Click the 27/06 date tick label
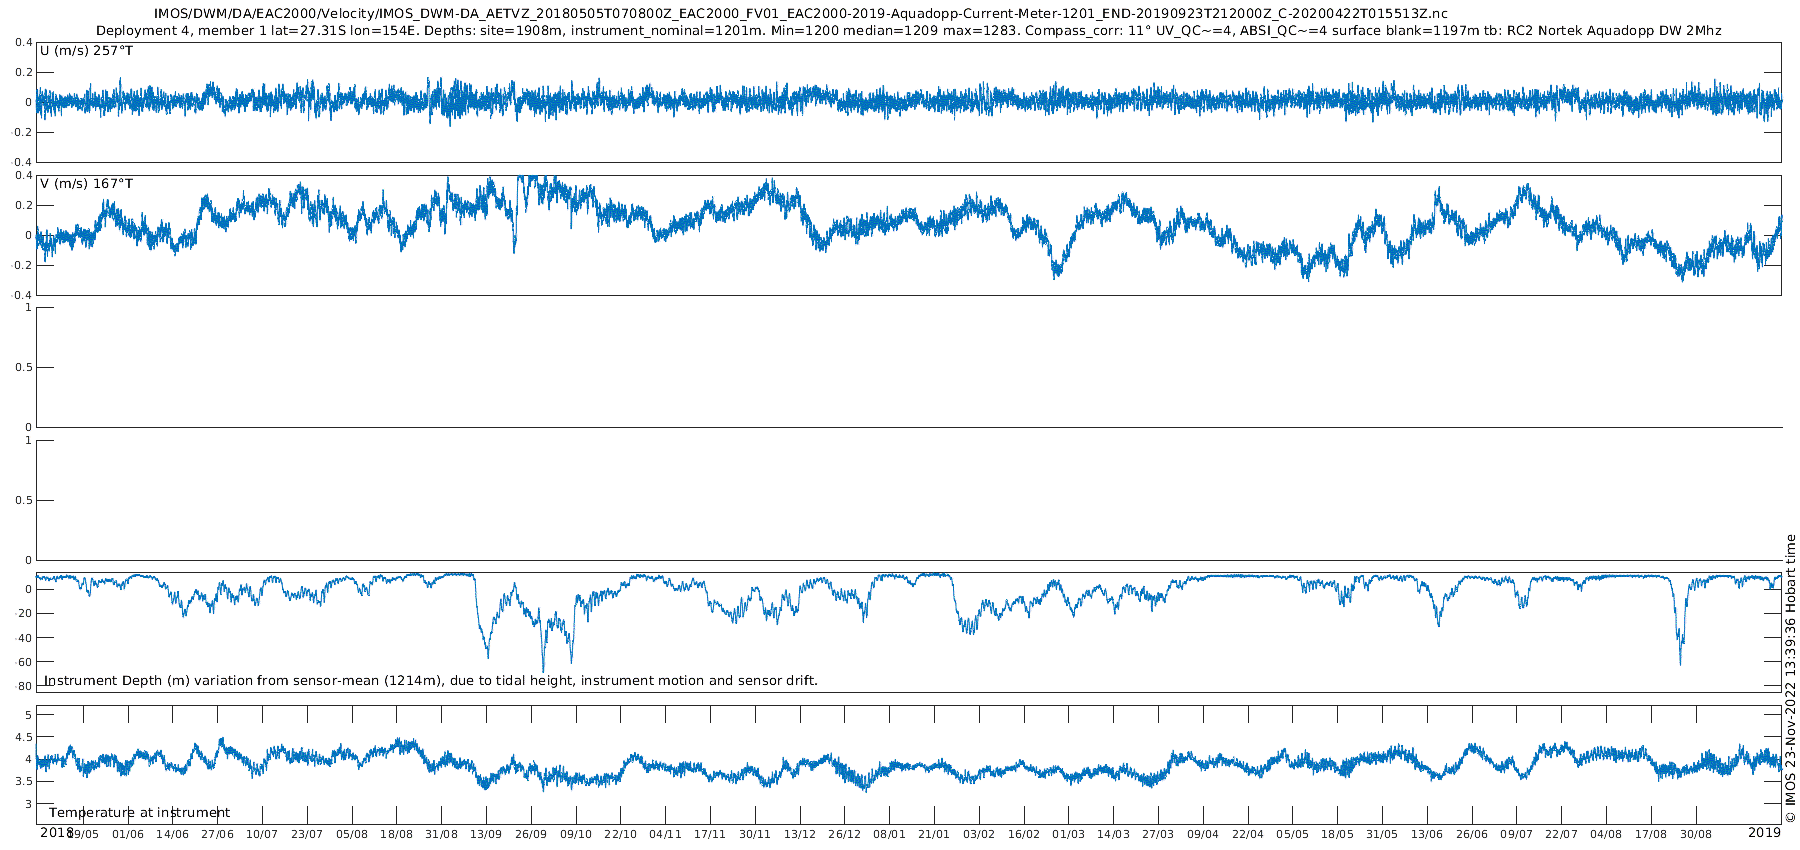Image resolution: width=1800 pixels, height=850 pixels. [x=217, y=834]
